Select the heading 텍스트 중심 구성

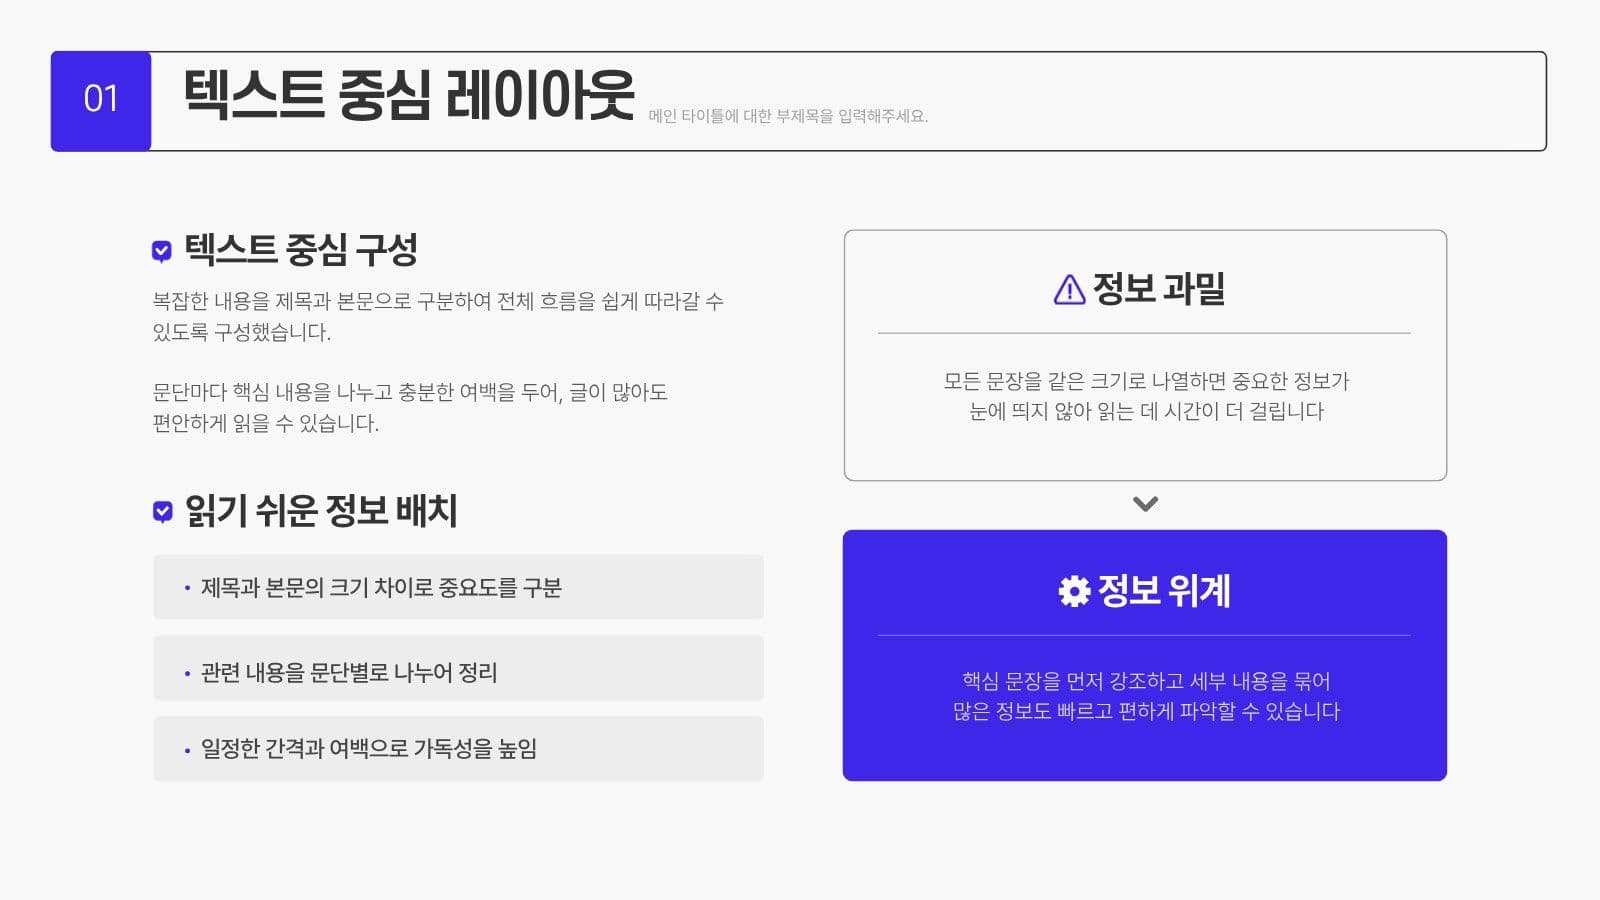click(x=301, y=250)
